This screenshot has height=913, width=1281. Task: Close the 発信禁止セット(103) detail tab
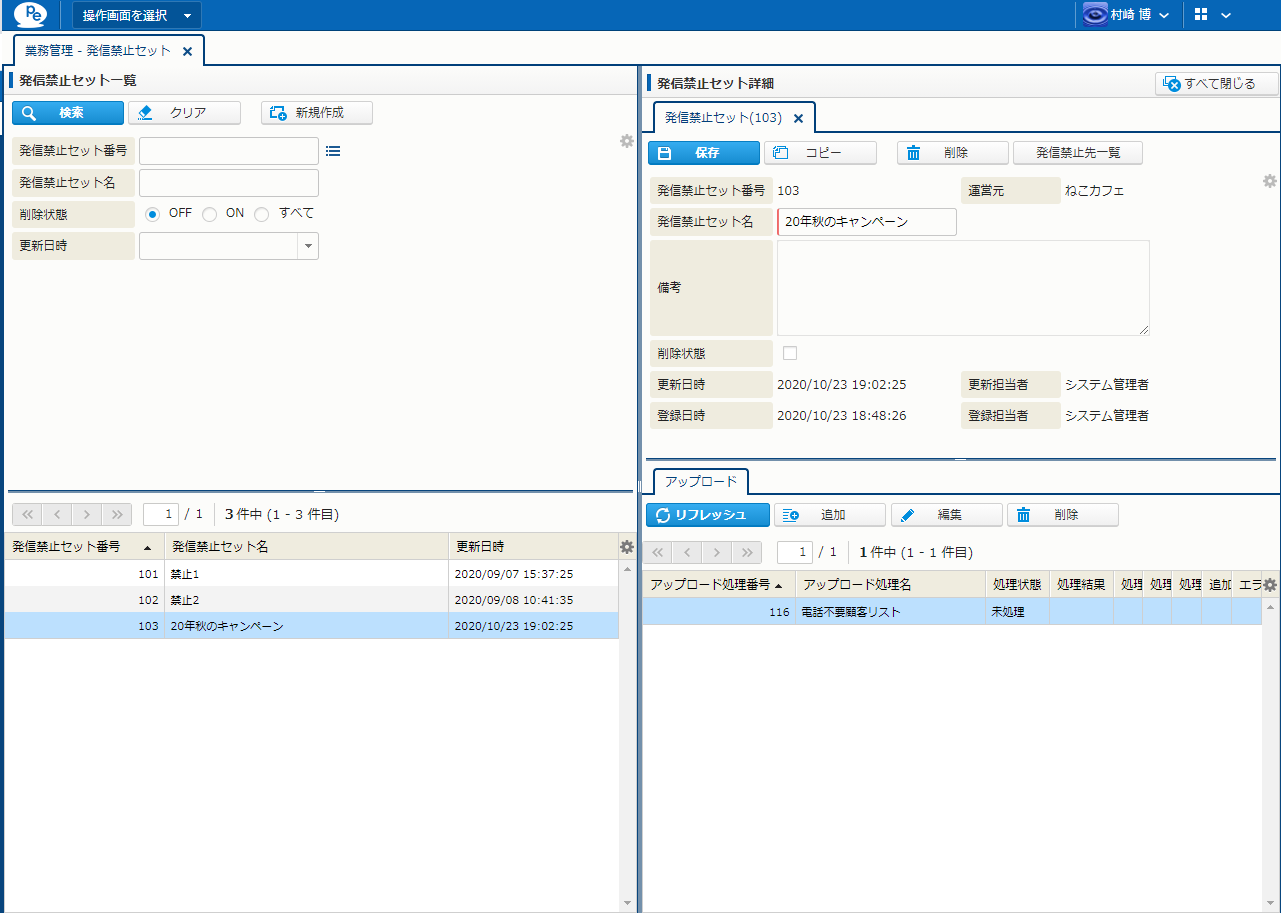pyautogui.click(x=798, y=118)
